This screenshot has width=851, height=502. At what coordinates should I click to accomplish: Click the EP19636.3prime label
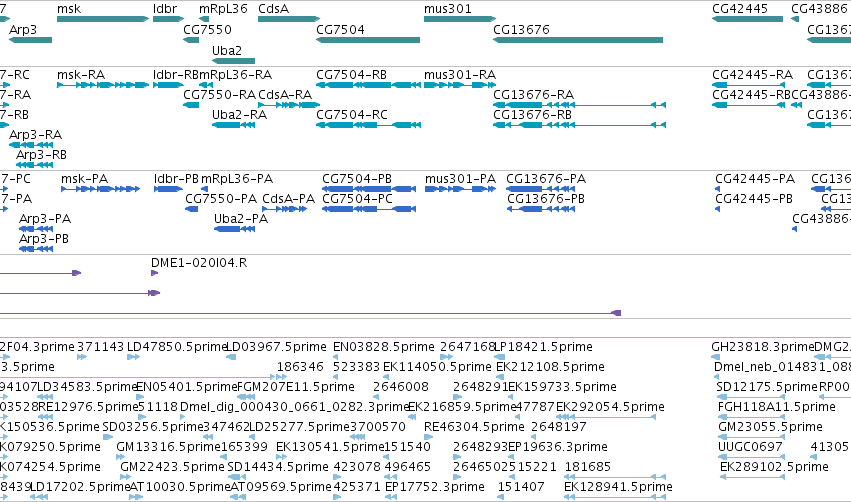(557, 447)
